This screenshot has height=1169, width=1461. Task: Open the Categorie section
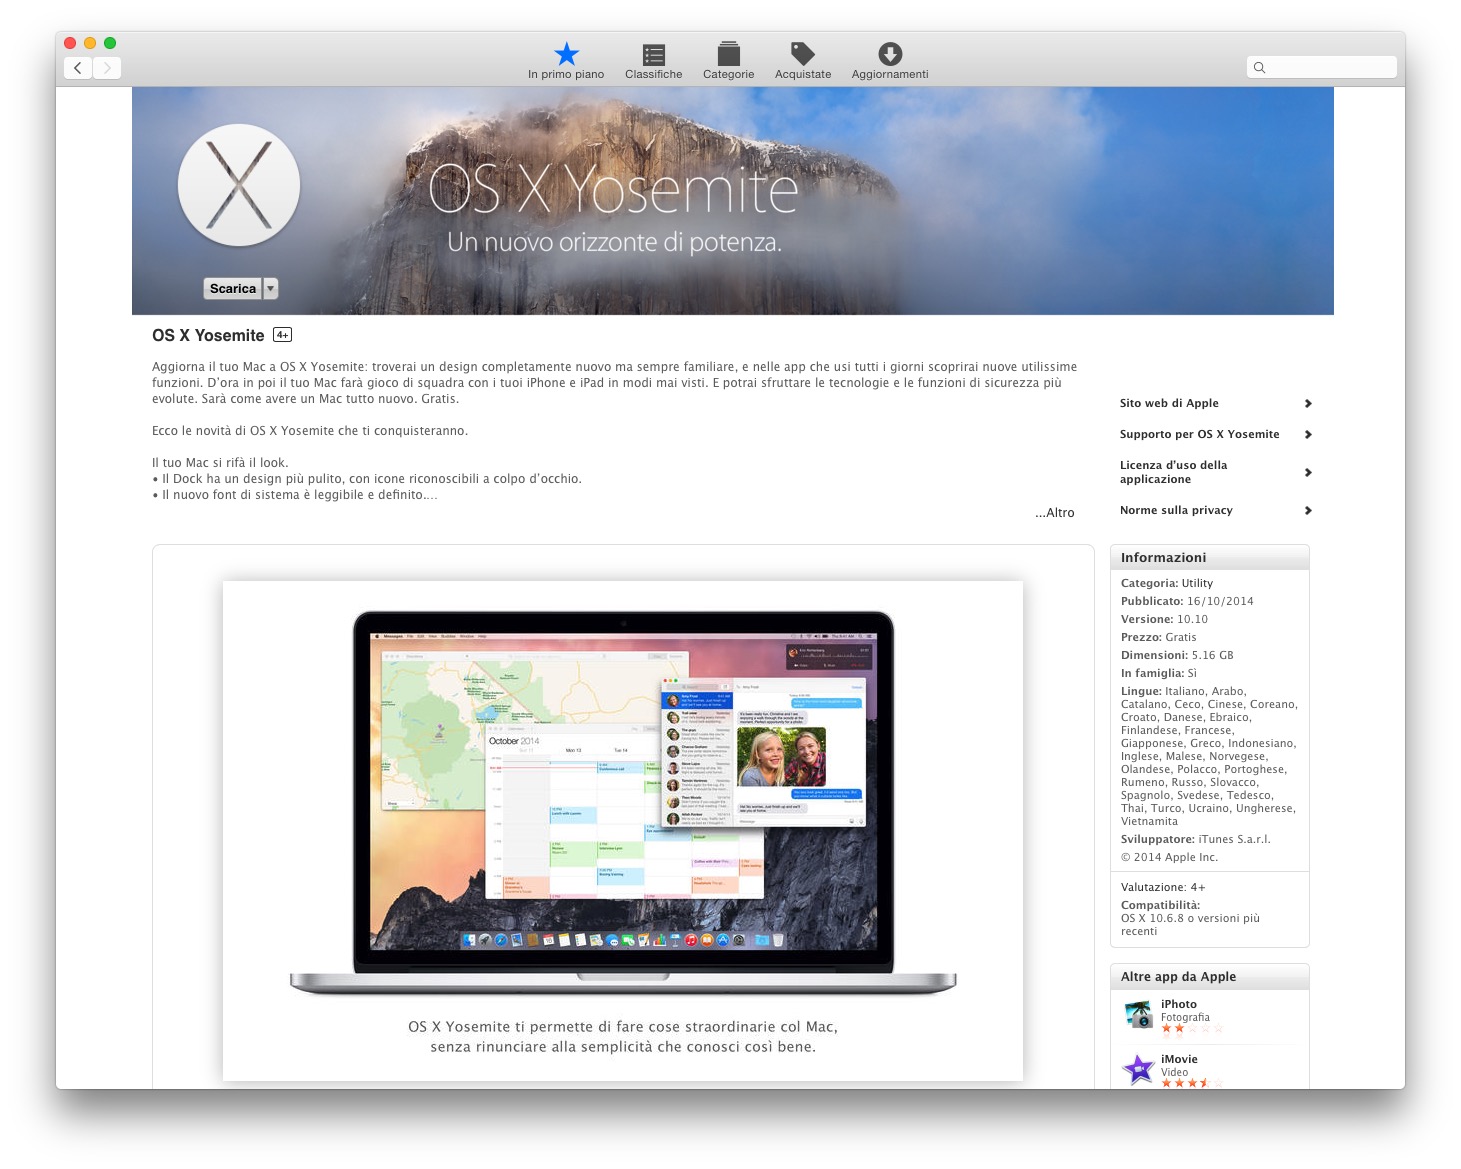(x=728, y=61)
